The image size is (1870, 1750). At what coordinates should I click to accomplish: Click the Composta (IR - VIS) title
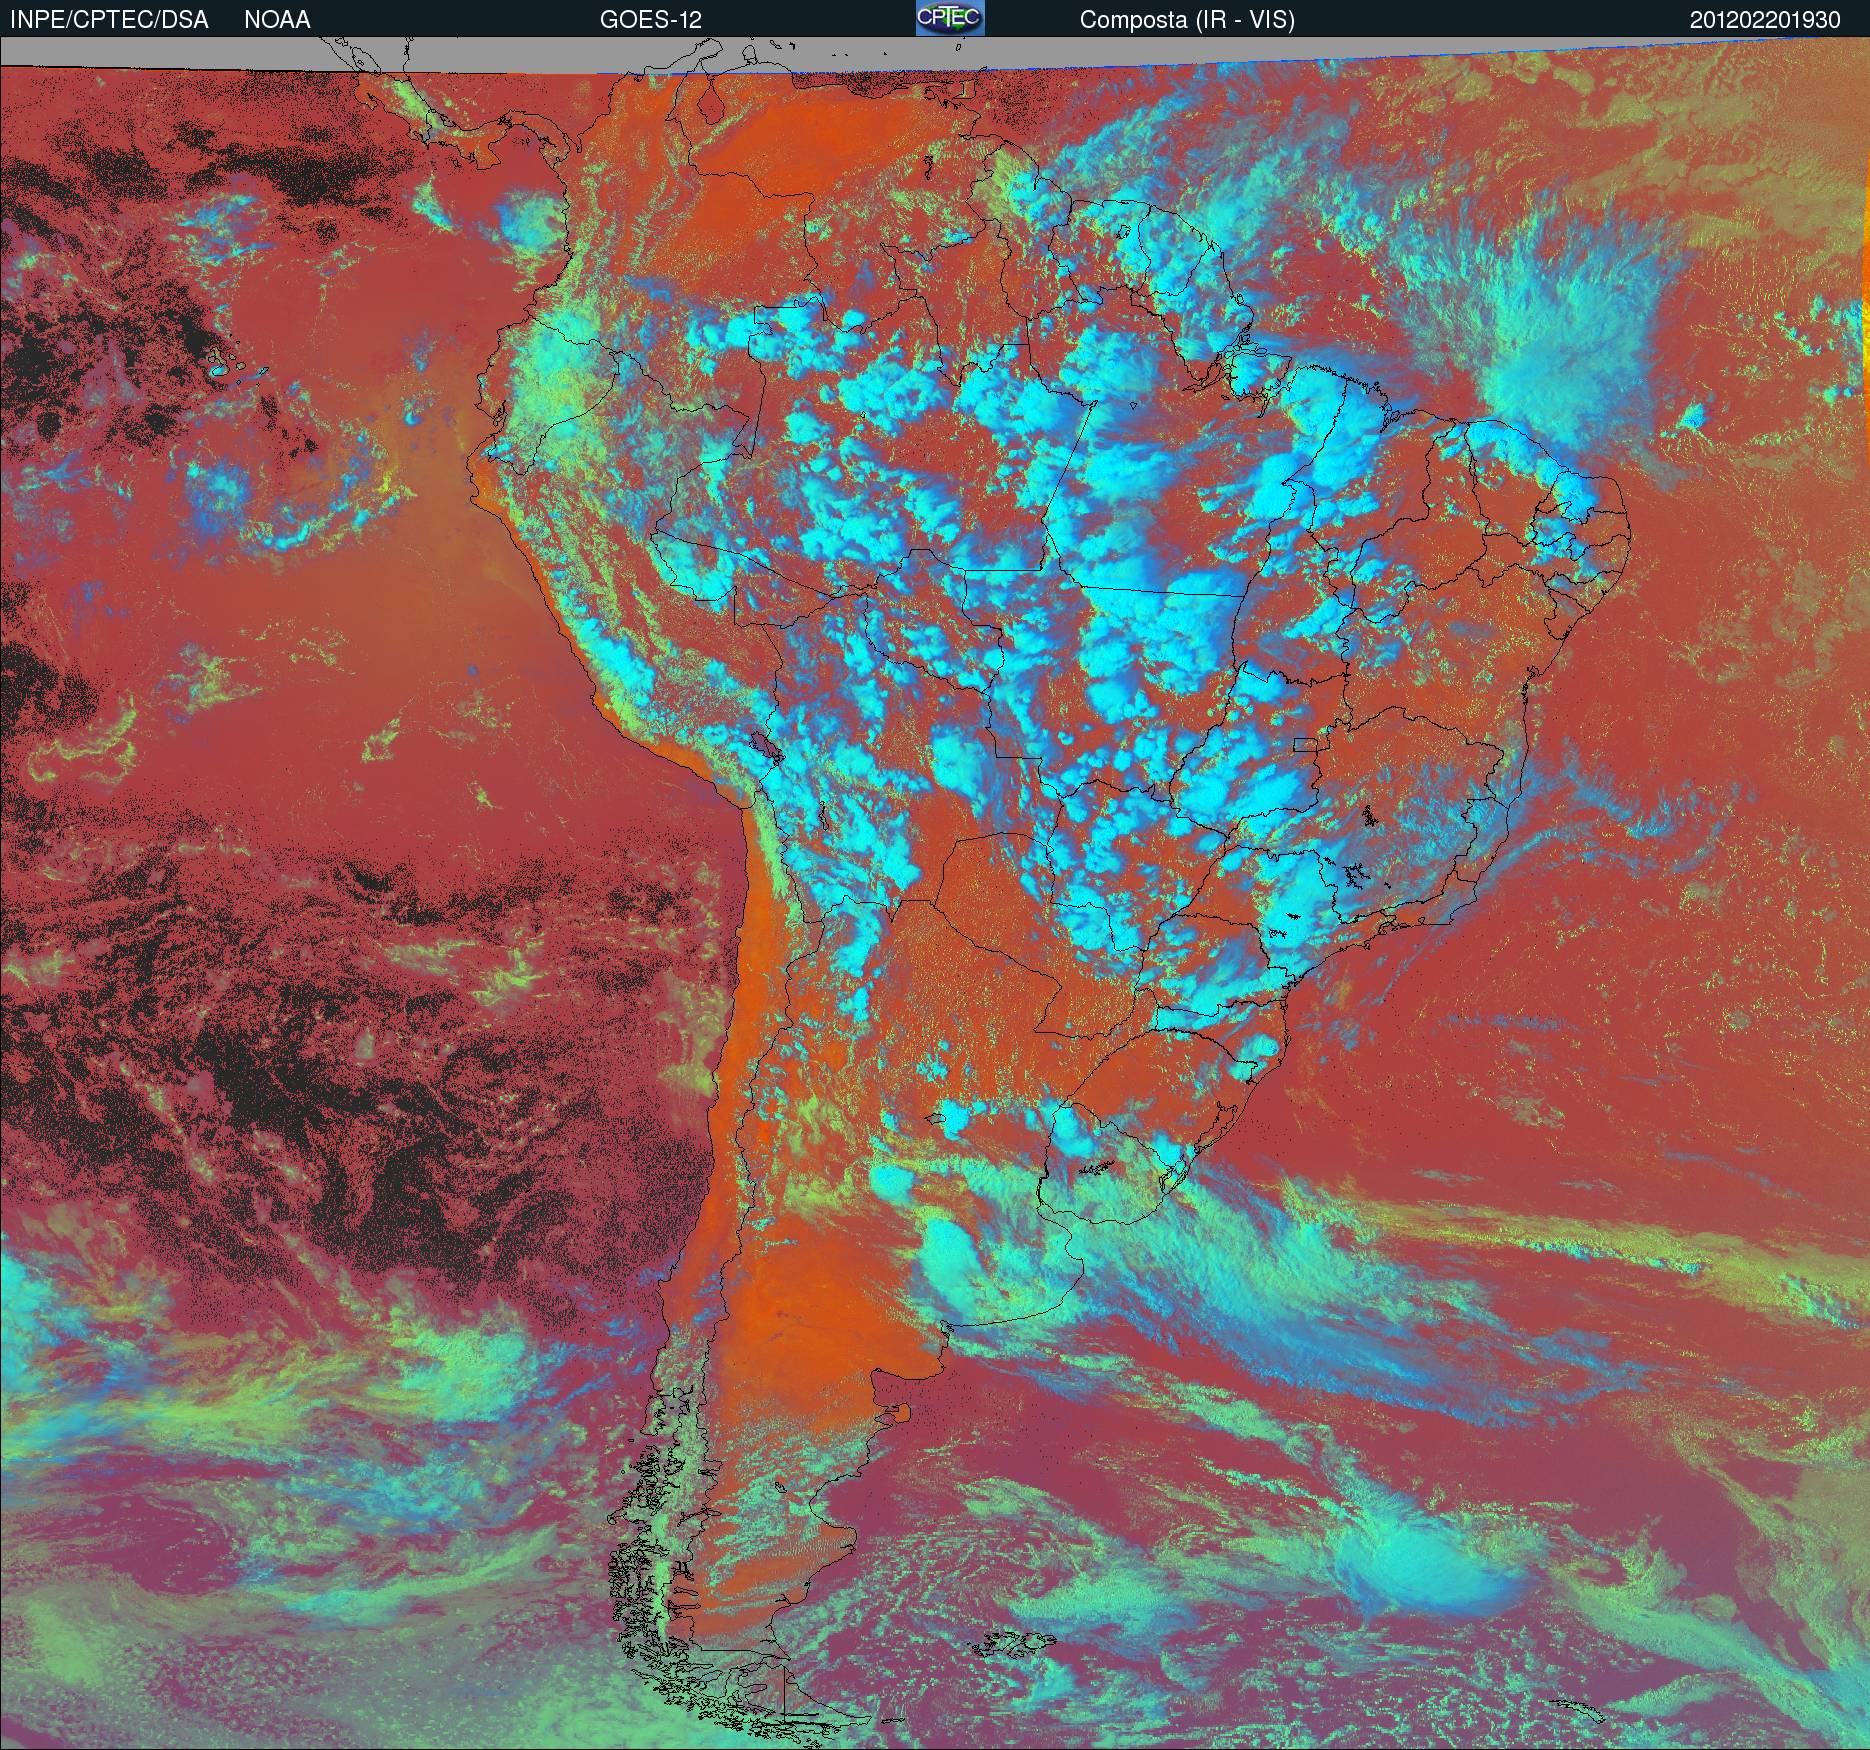(x=1187, y=20)
